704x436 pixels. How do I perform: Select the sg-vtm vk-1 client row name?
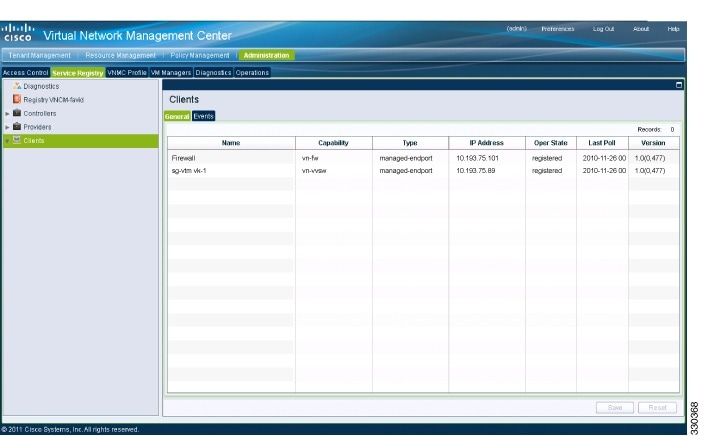point(189,171)
